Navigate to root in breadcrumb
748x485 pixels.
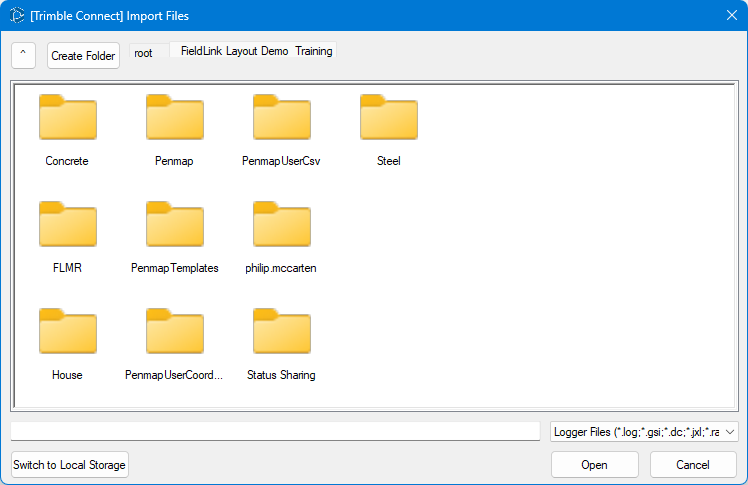pos(144,53)
